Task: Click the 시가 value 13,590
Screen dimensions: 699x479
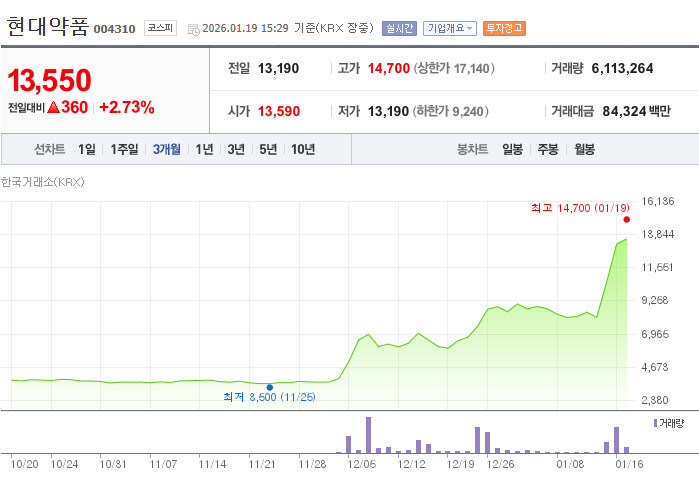Action: [279, 111]
